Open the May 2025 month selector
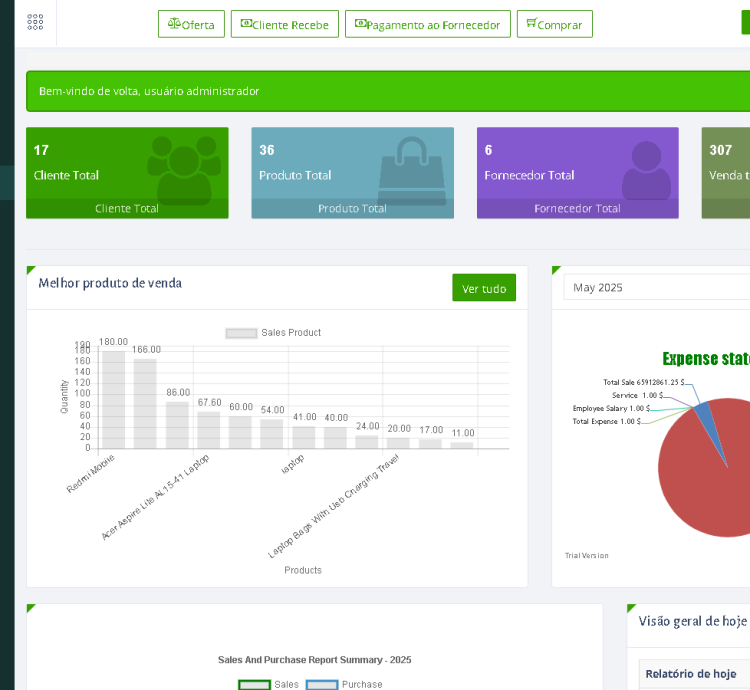The height and width of the screenshot is (690, 750). point(655,287)
